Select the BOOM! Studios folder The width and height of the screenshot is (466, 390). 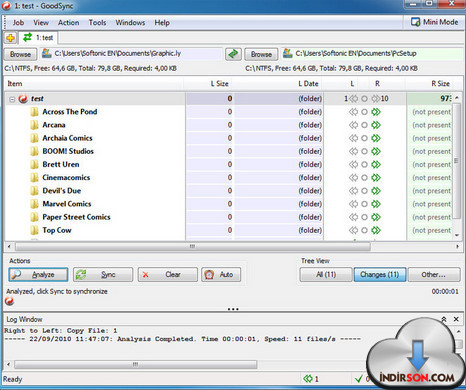pyautogui.click(x=68, y=151)
